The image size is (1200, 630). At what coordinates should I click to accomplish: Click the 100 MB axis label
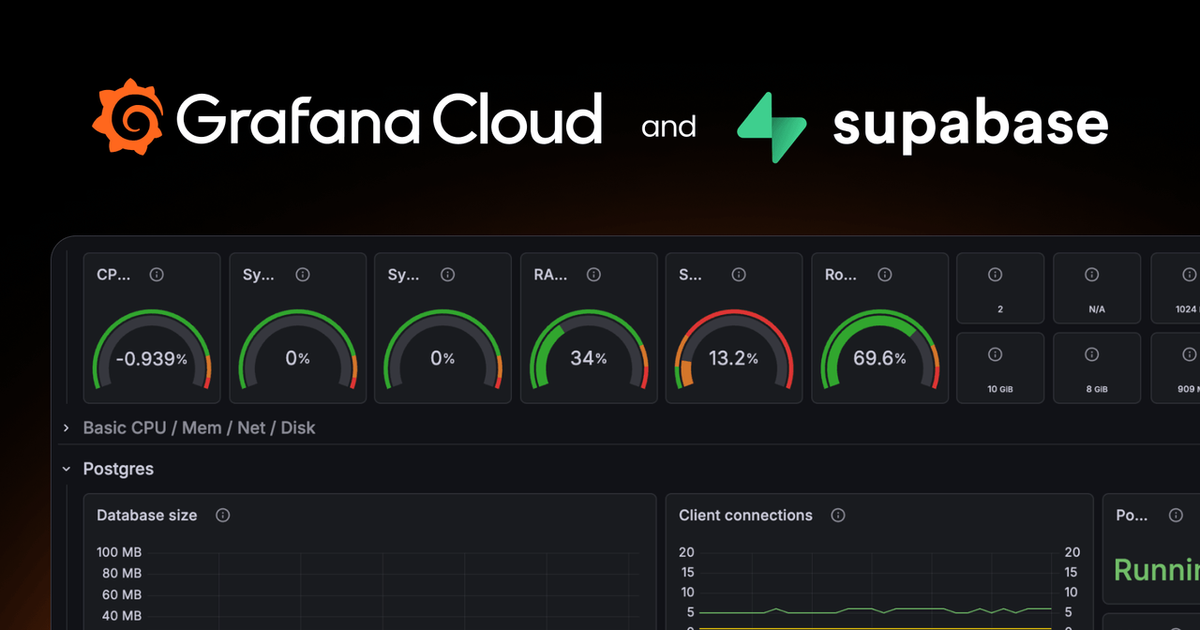(x=119, y=553)
